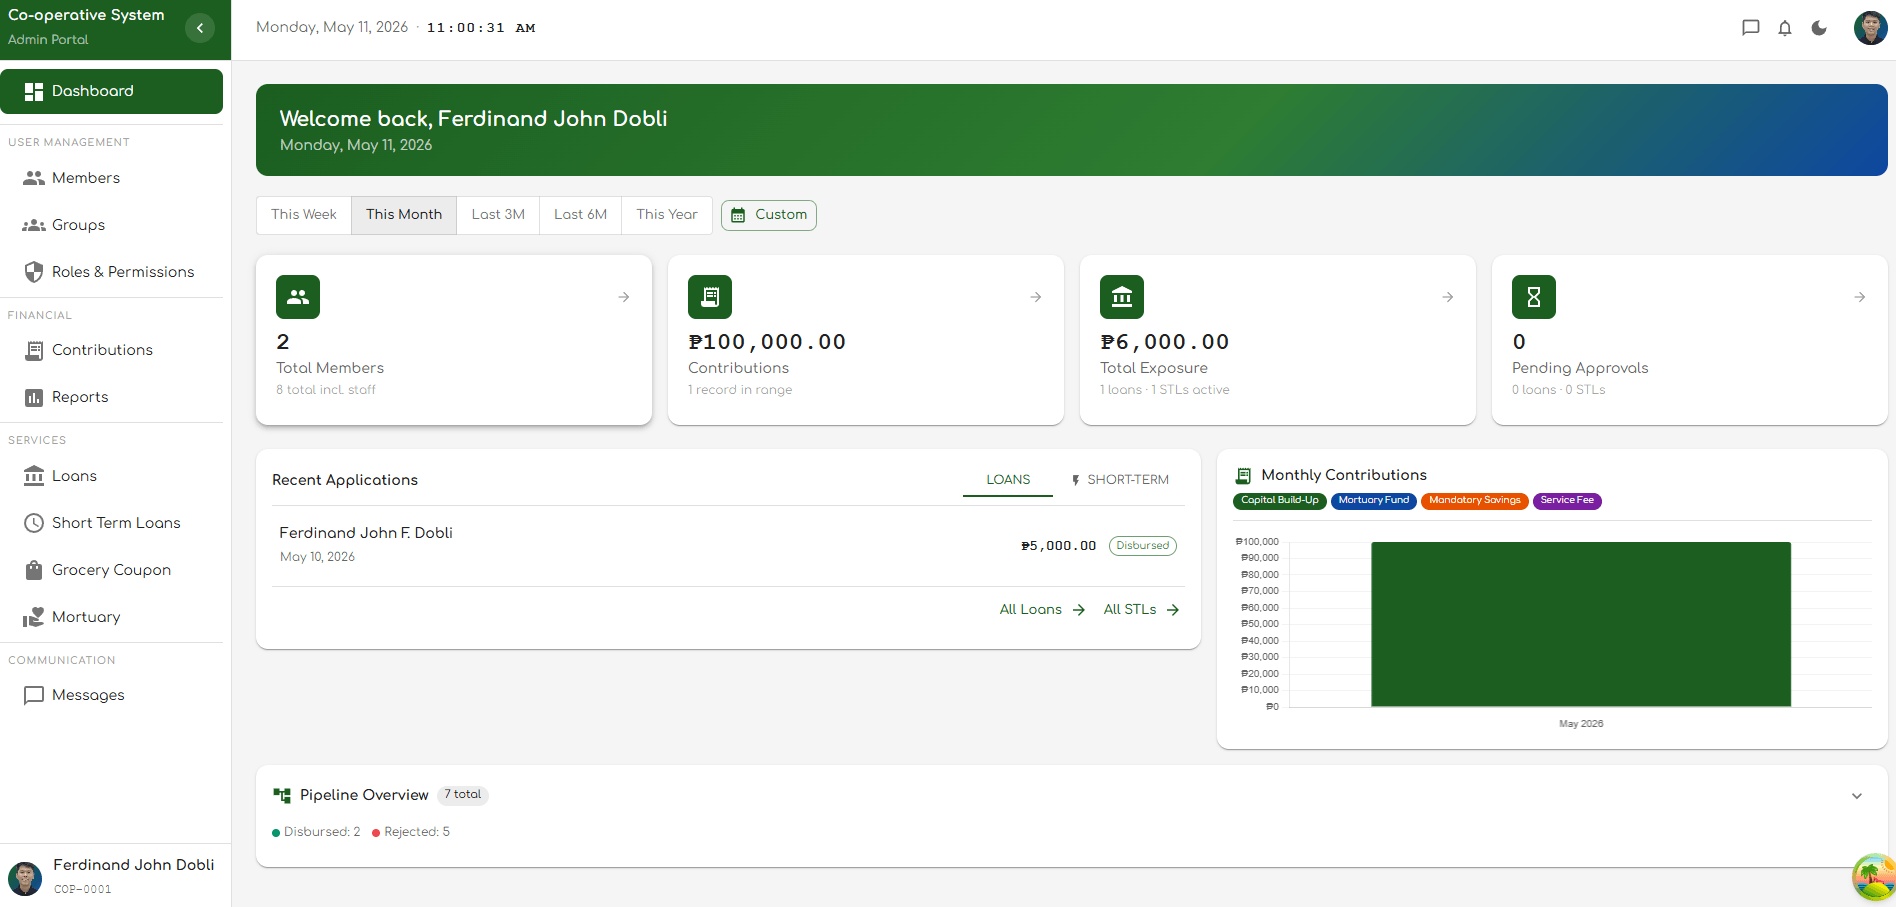Open messages chat icon in header
The image size is (1896, 907).
click(1750, 28)
